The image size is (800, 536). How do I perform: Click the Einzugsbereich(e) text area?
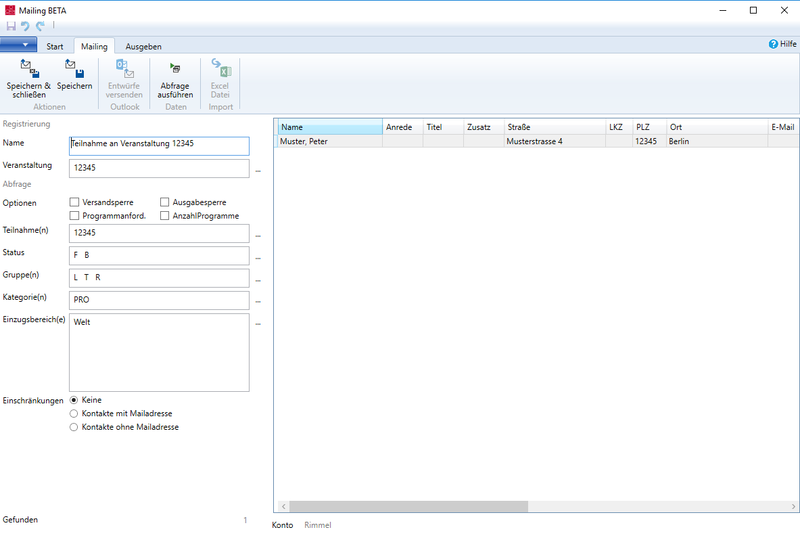159,352
